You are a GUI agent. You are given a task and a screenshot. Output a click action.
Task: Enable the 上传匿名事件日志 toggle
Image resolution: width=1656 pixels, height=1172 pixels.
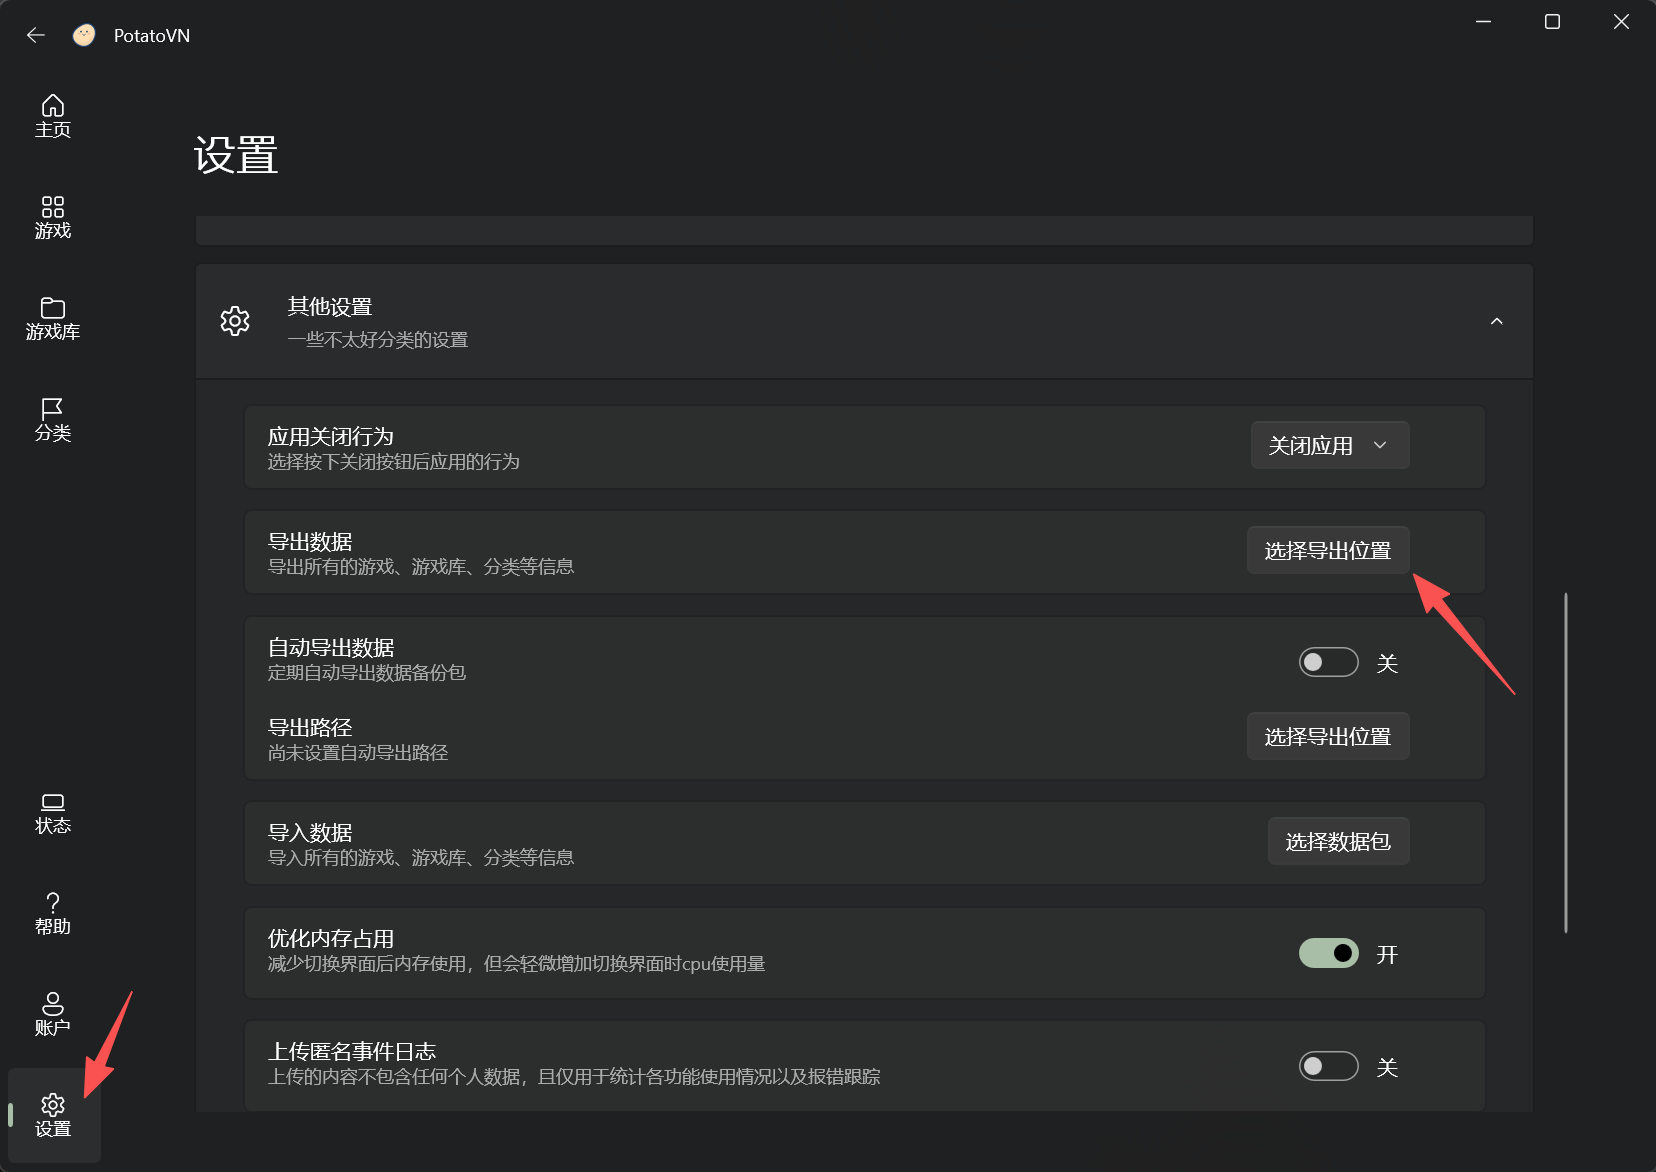coord(1328,1066)
